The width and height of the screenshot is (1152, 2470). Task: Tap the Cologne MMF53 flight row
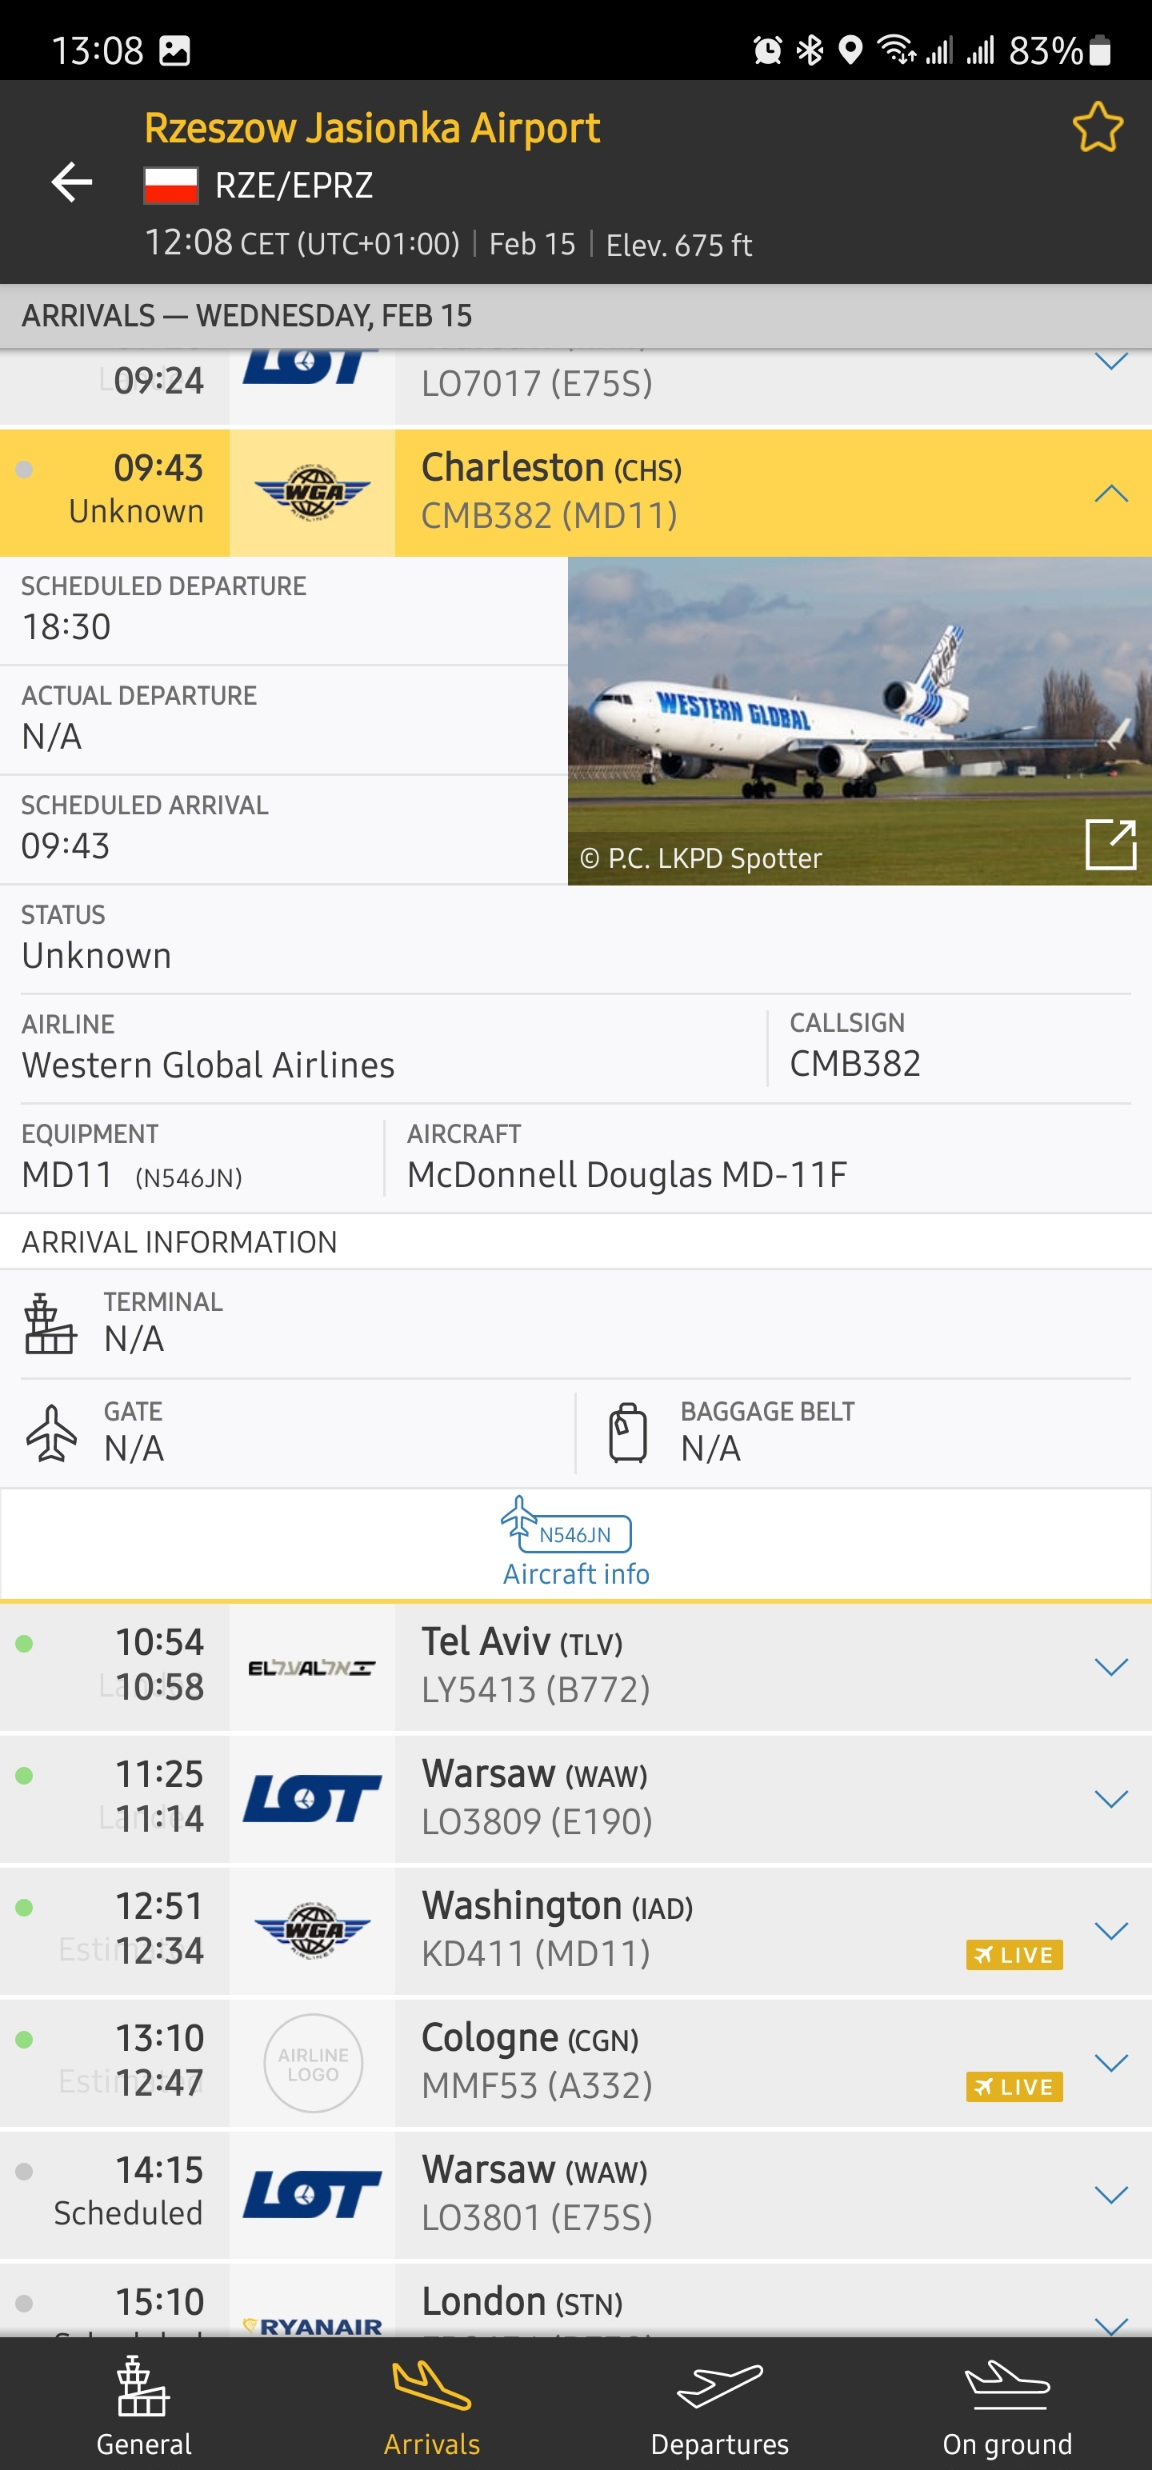[x=680, y=2062]
